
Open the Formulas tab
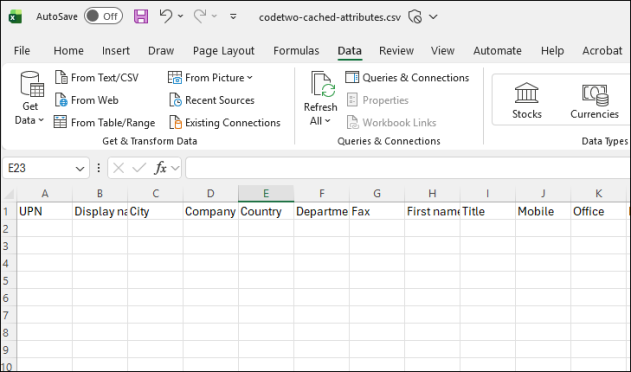296,51
